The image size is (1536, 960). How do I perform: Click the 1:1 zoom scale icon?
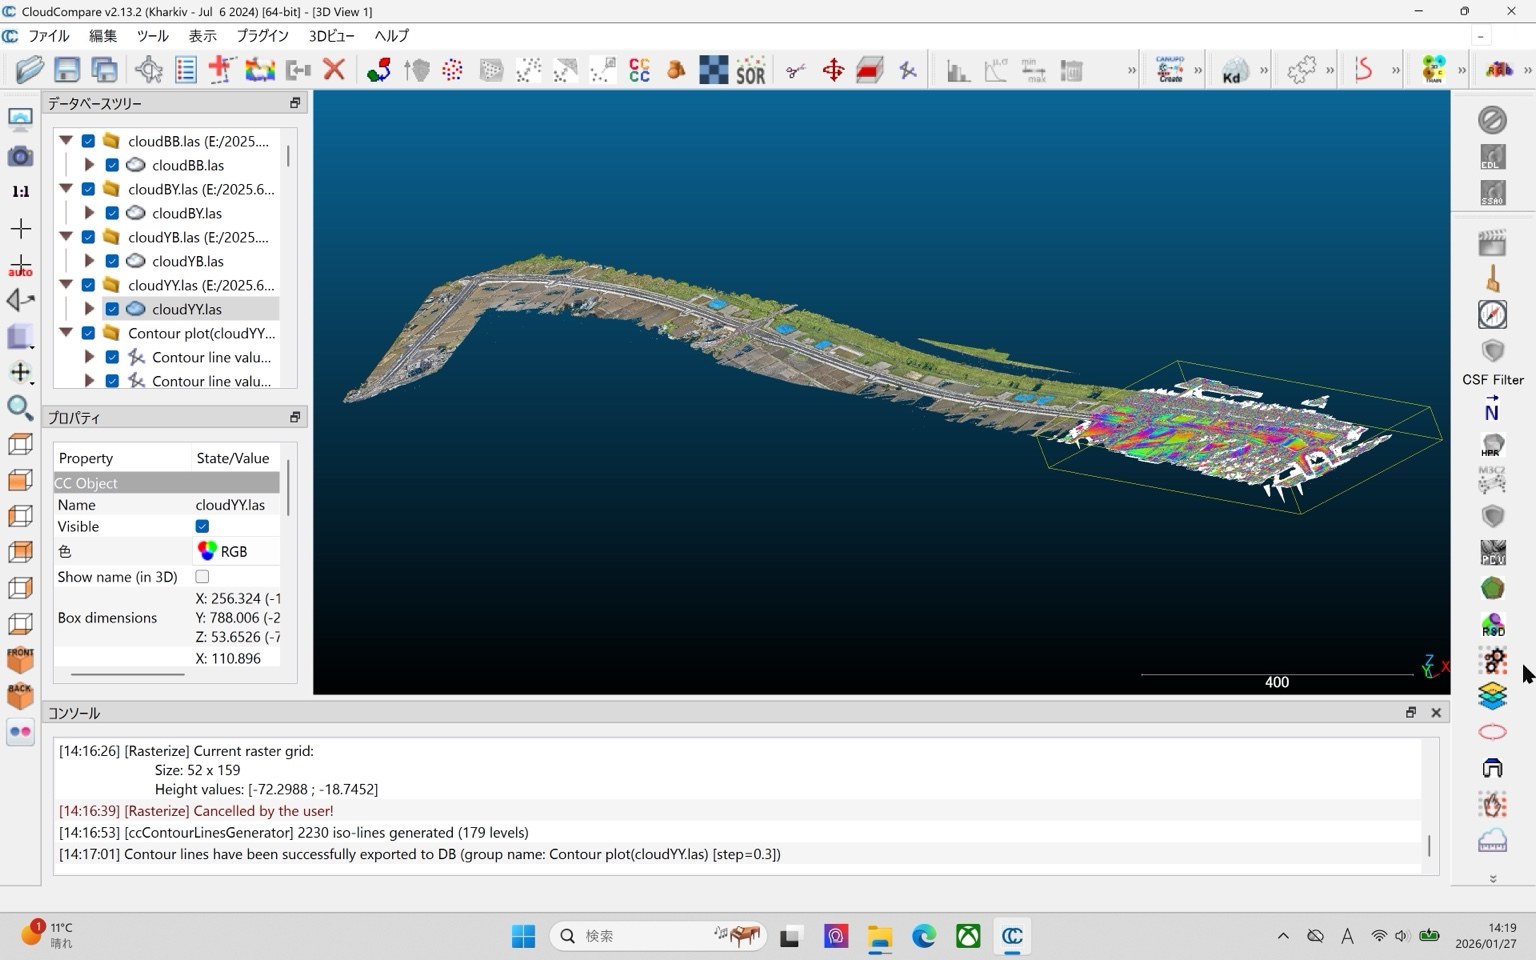[20, 191]
